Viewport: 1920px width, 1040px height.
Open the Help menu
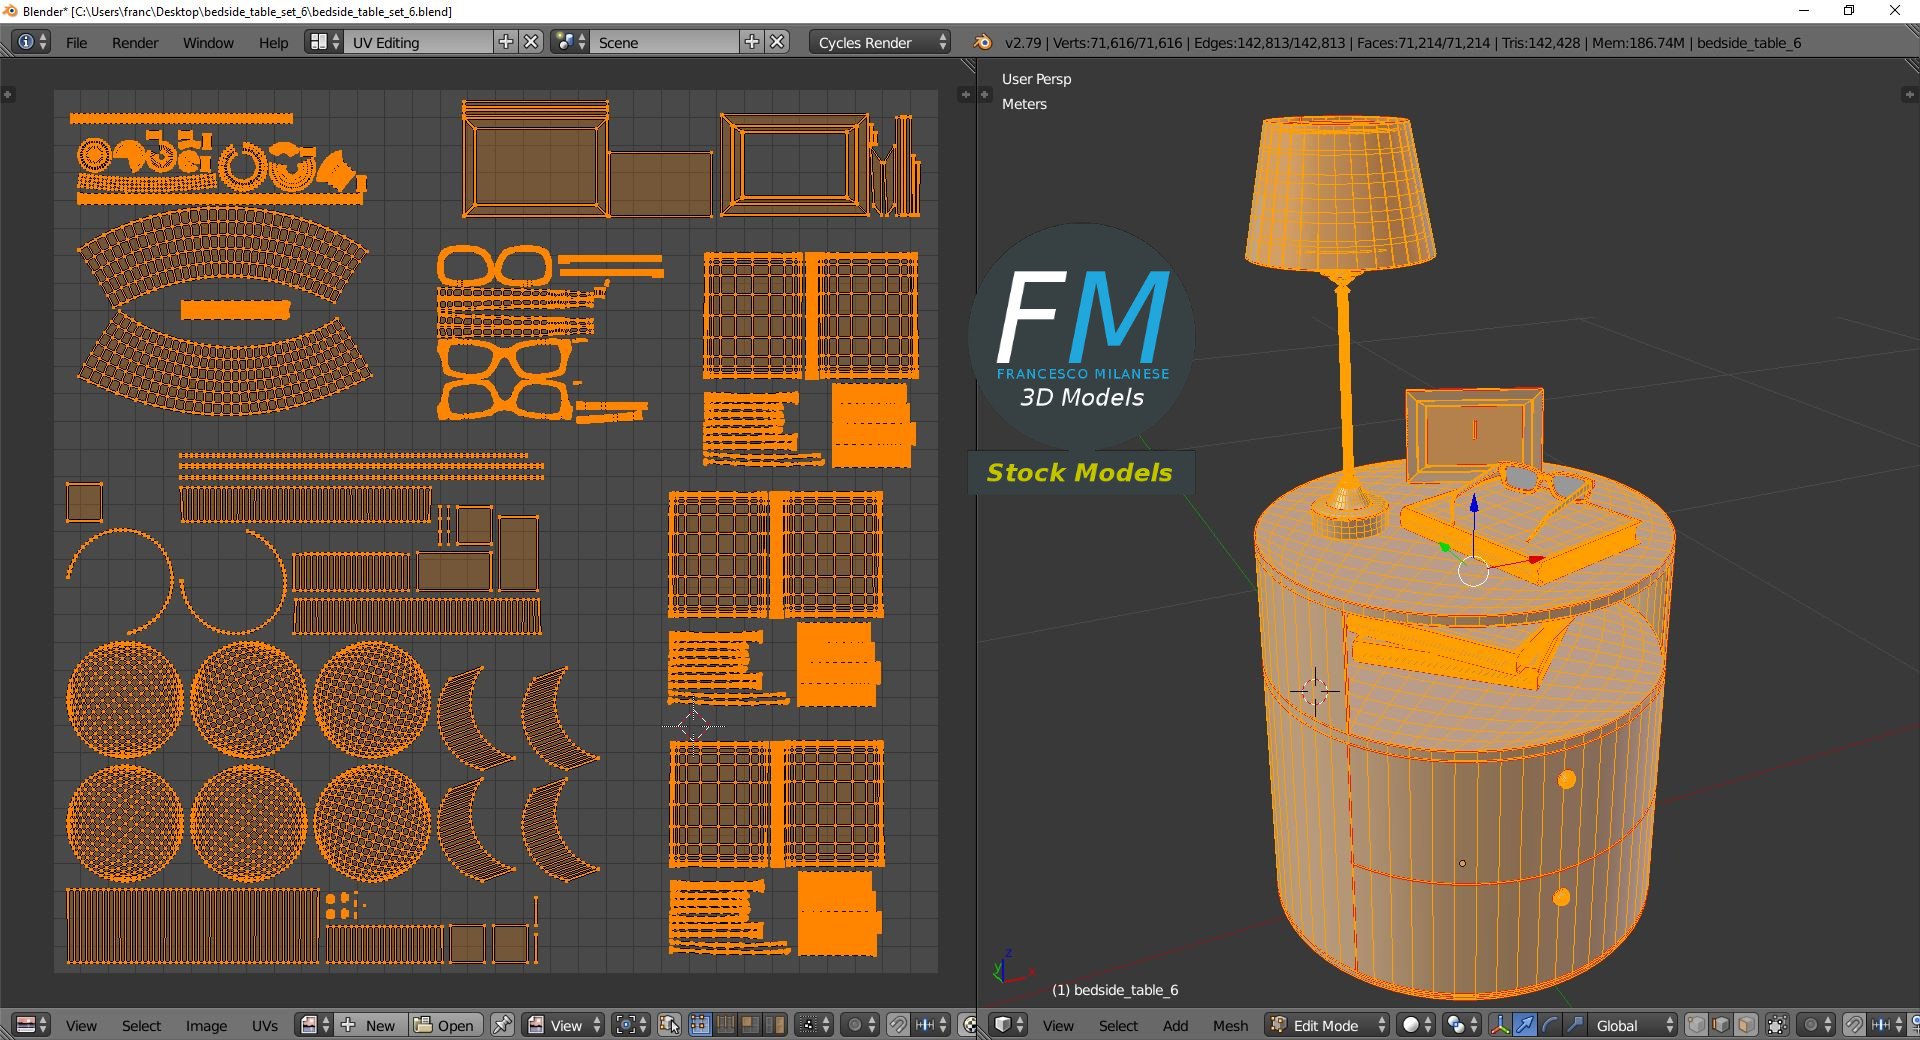273,43
